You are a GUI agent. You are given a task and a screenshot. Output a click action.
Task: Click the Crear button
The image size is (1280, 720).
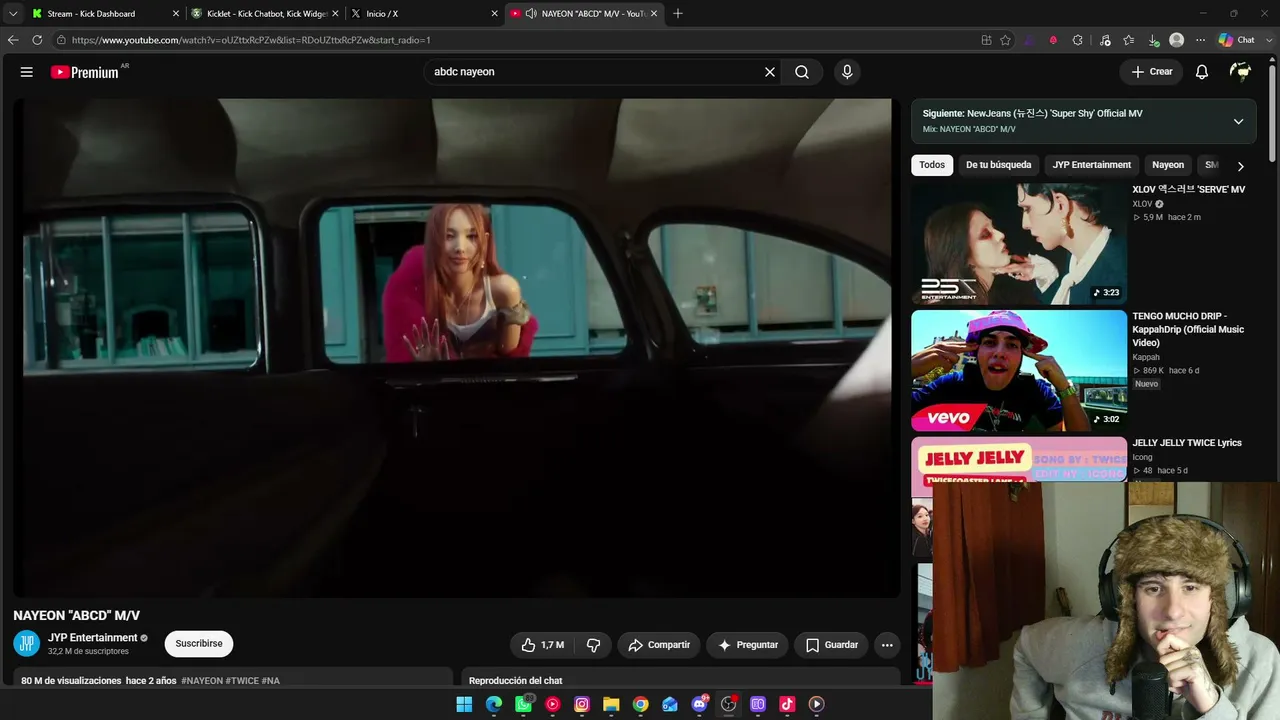(x=1151, y=72)
